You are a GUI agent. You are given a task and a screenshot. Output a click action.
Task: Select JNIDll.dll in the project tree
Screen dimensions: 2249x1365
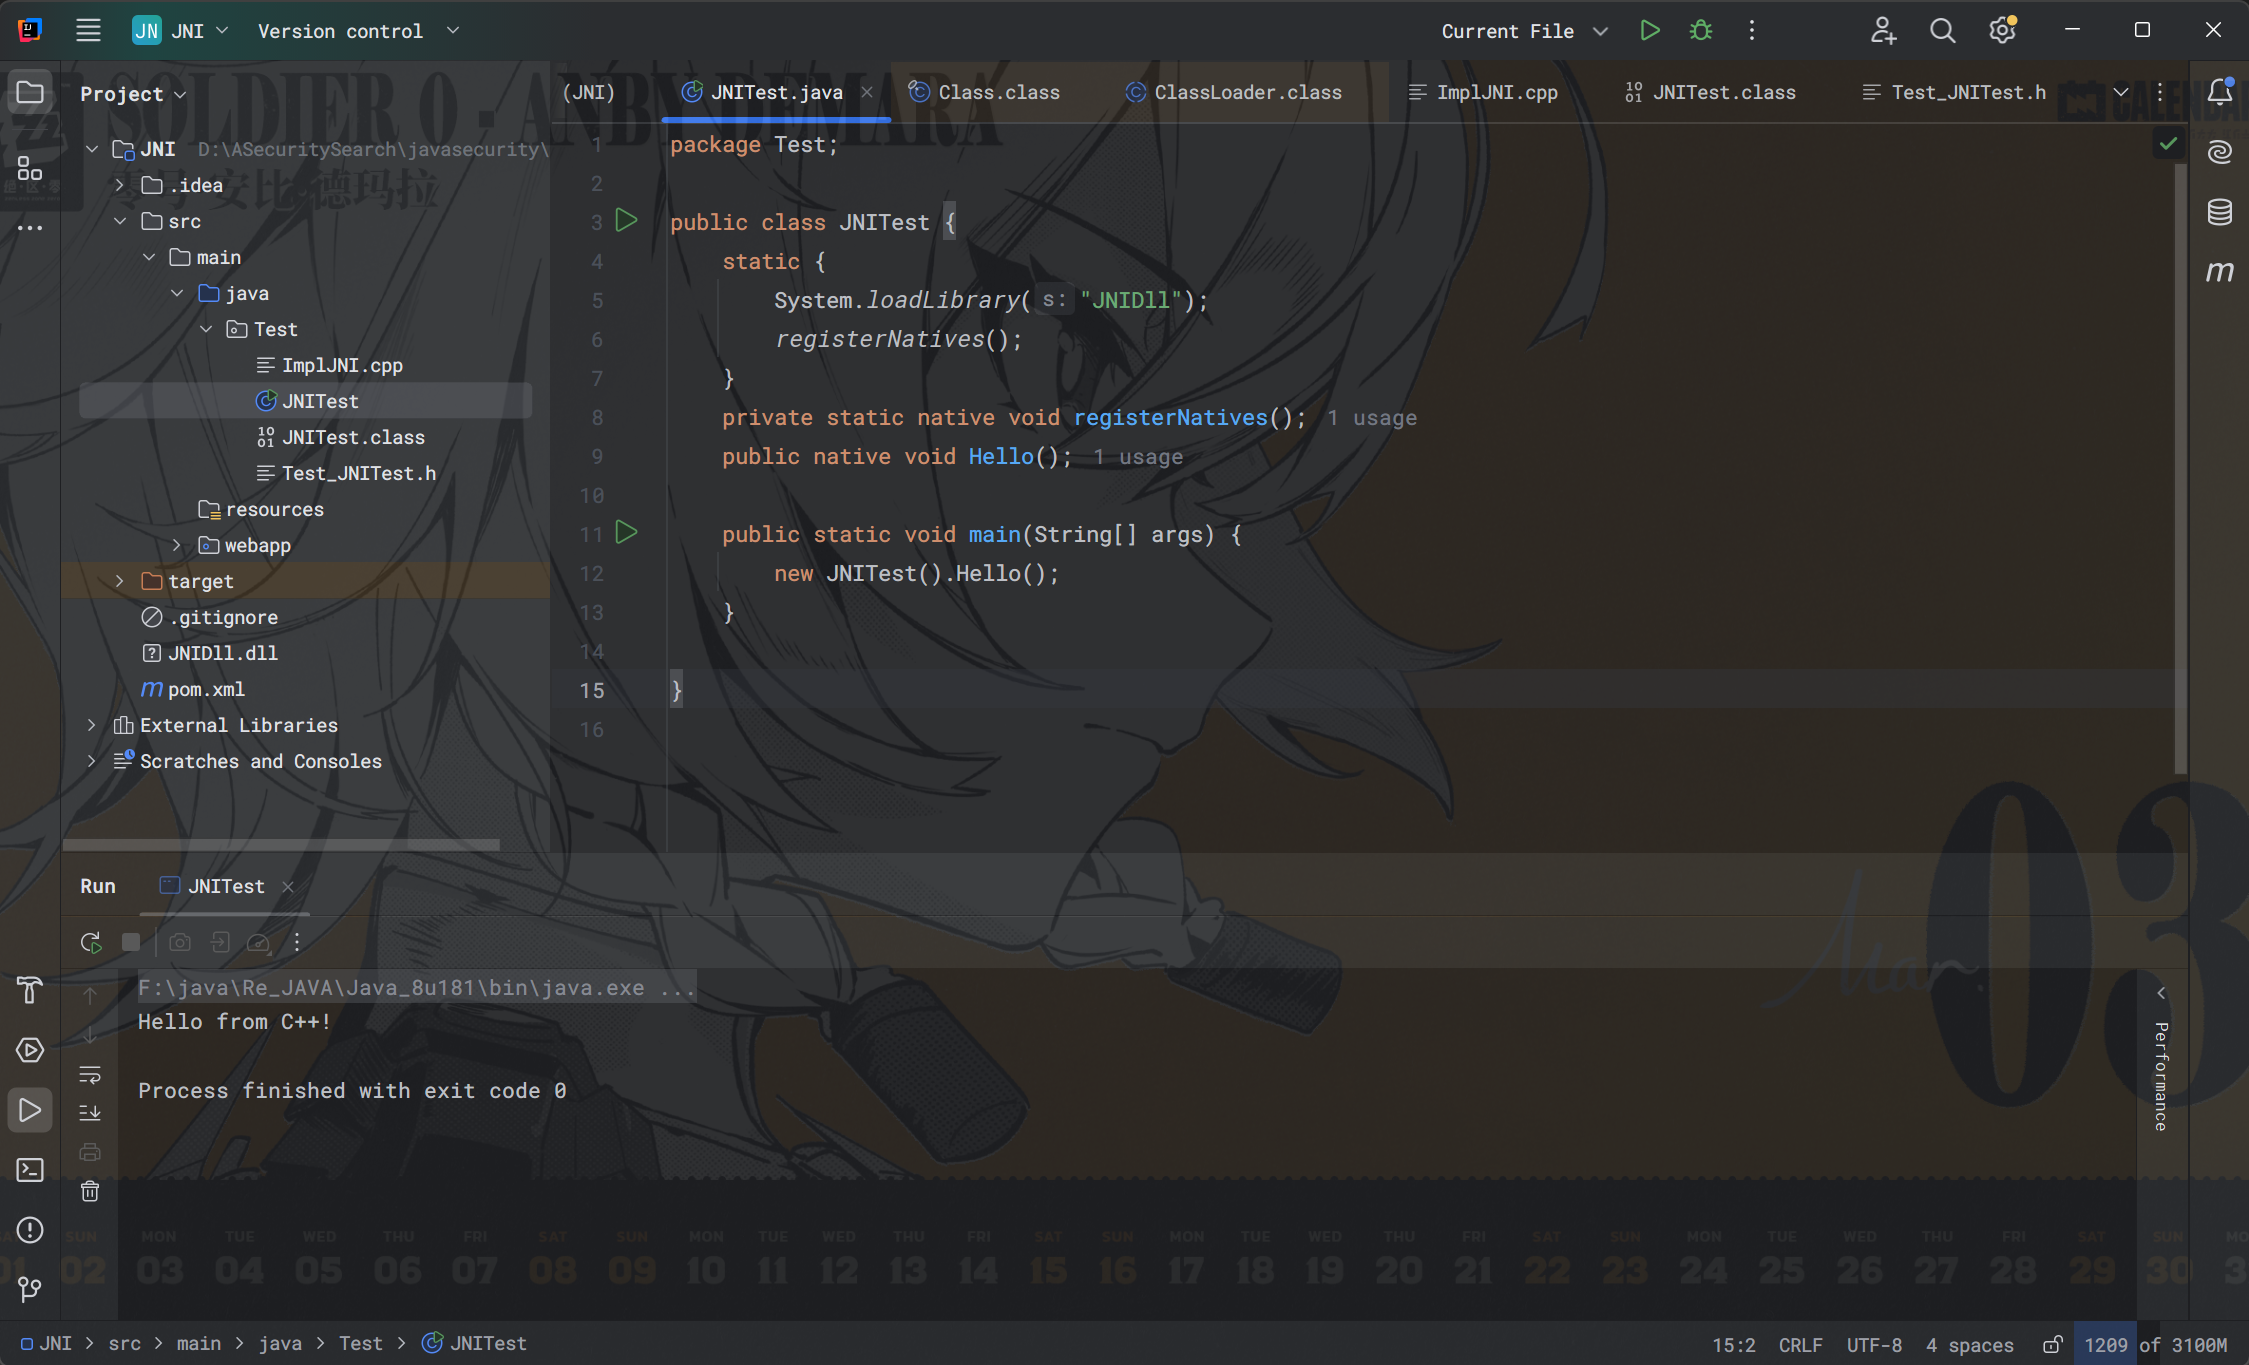[222, 653]
